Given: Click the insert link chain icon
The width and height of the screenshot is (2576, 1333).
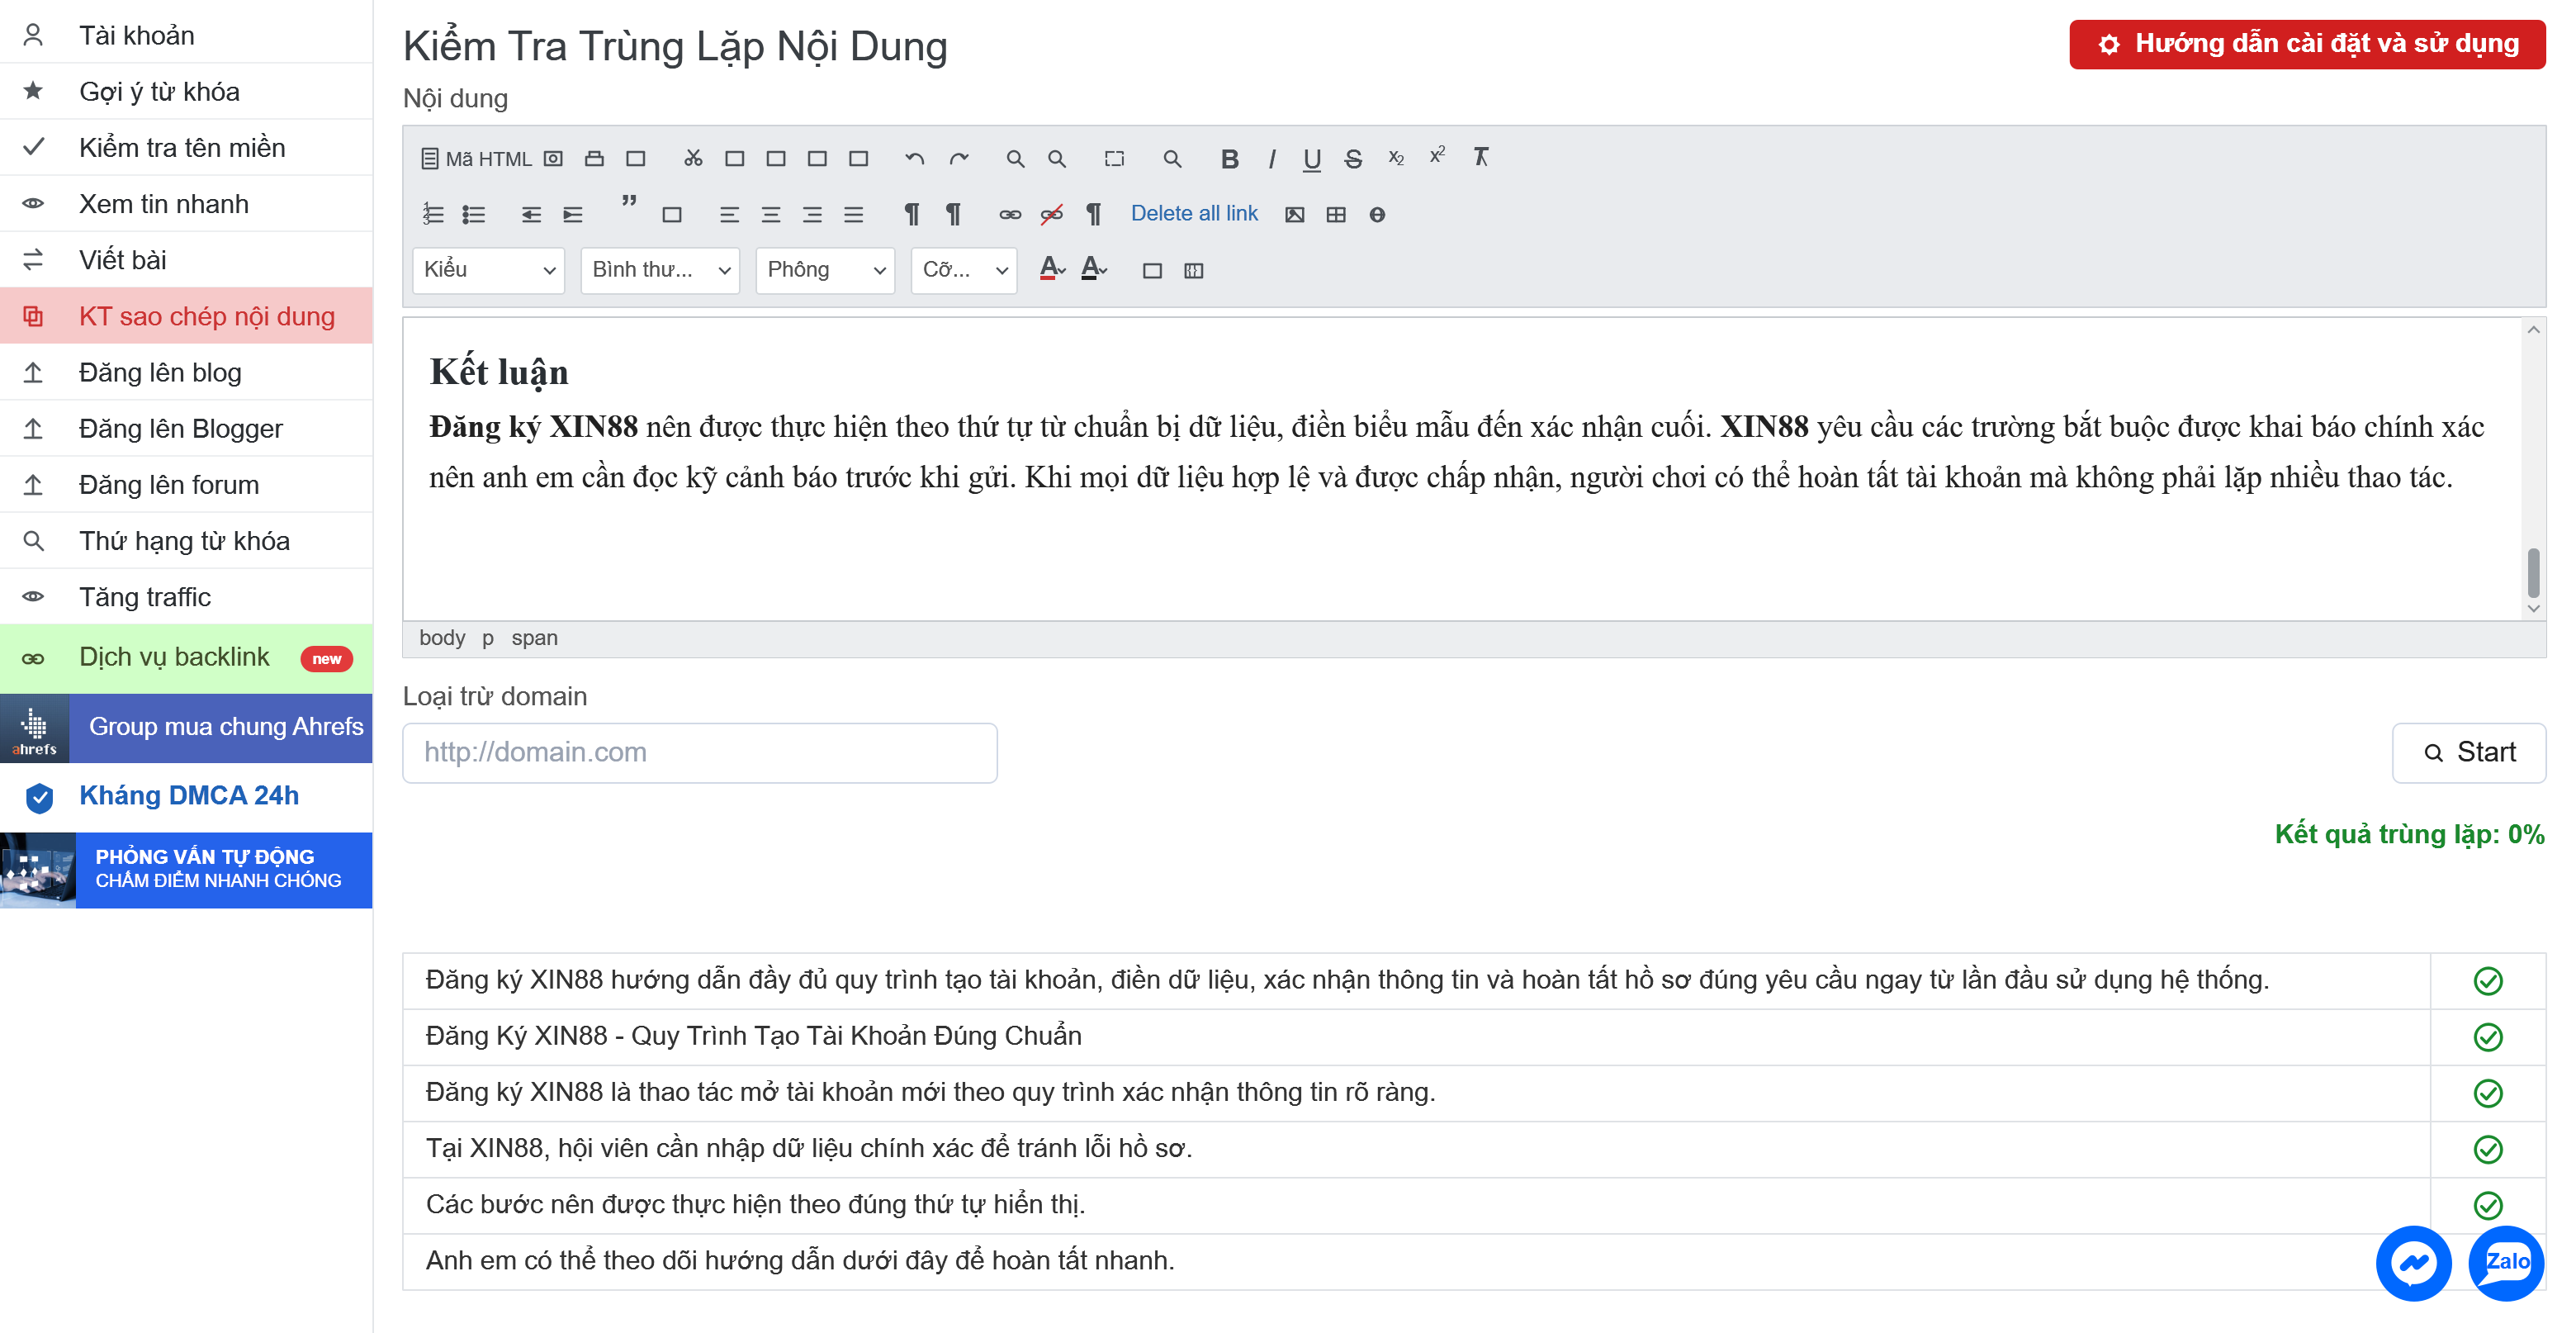Looking at the screenshot, I should 1010,214.
